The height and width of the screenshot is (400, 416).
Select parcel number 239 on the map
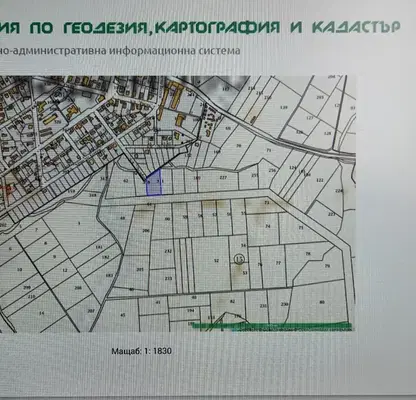coord(284,305)
